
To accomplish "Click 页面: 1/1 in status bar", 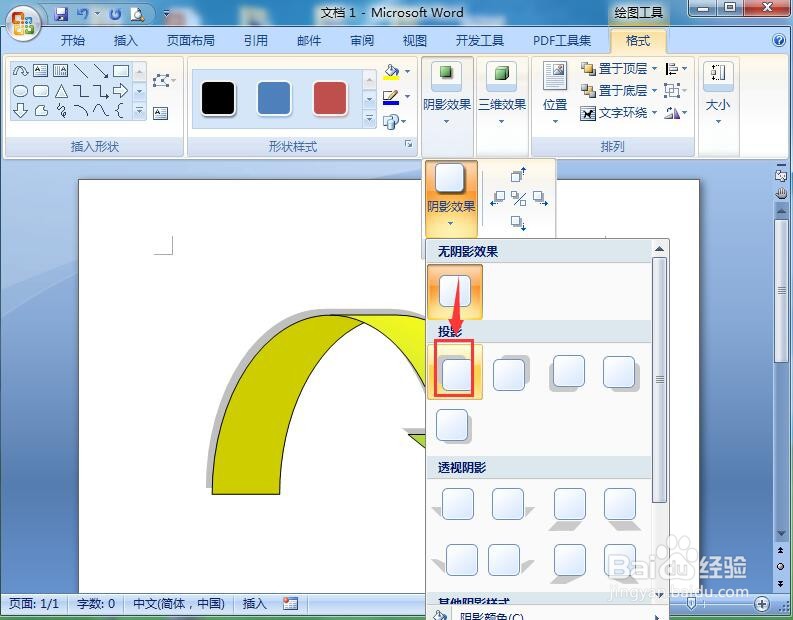I will coord(34,603).
